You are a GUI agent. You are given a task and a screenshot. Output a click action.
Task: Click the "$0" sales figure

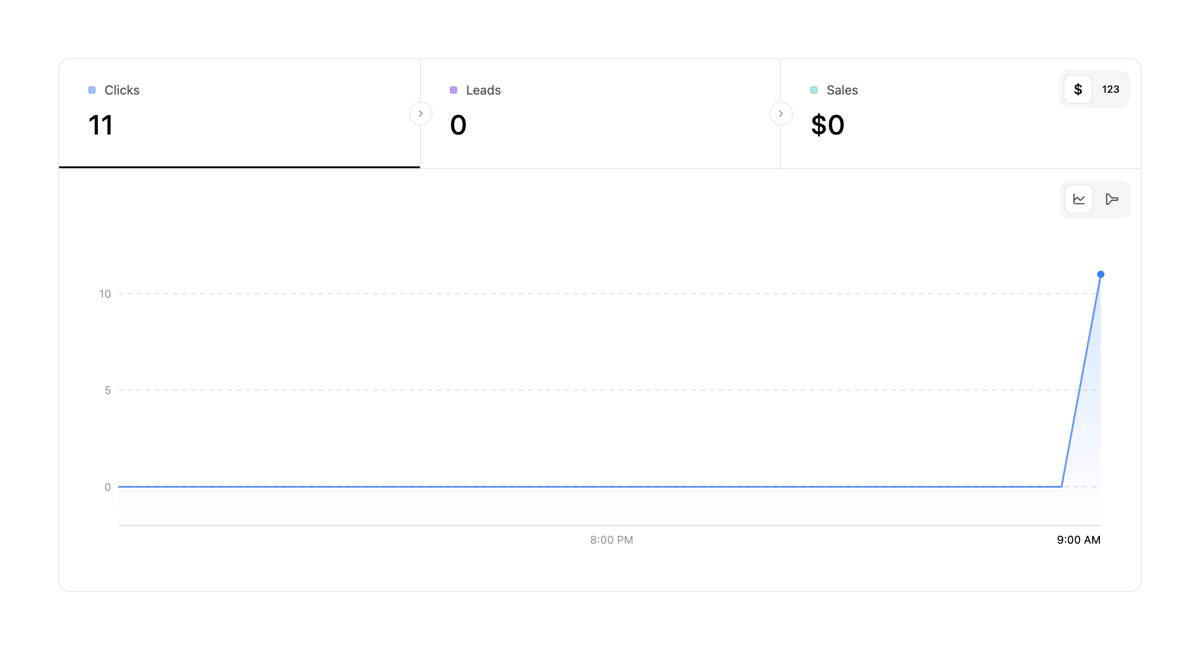tap(828, 125)
